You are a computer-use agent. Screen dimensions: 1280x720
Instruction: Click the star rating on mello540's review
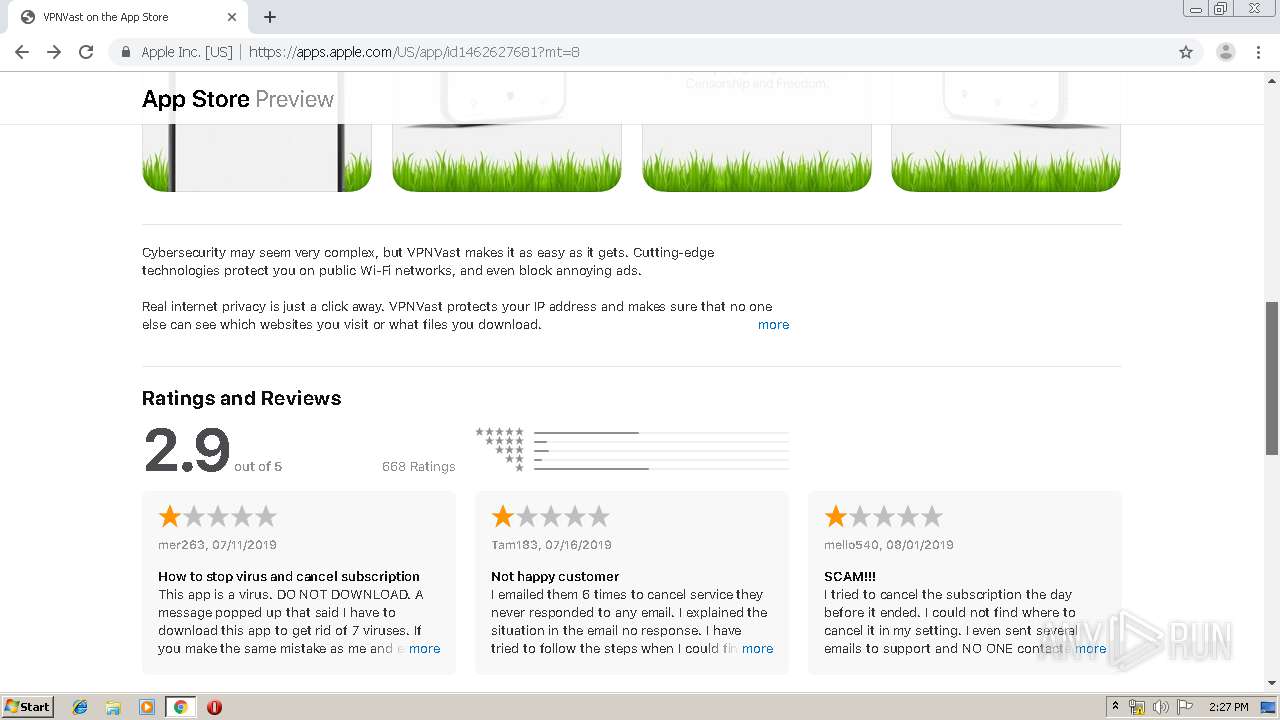point(883,516)
